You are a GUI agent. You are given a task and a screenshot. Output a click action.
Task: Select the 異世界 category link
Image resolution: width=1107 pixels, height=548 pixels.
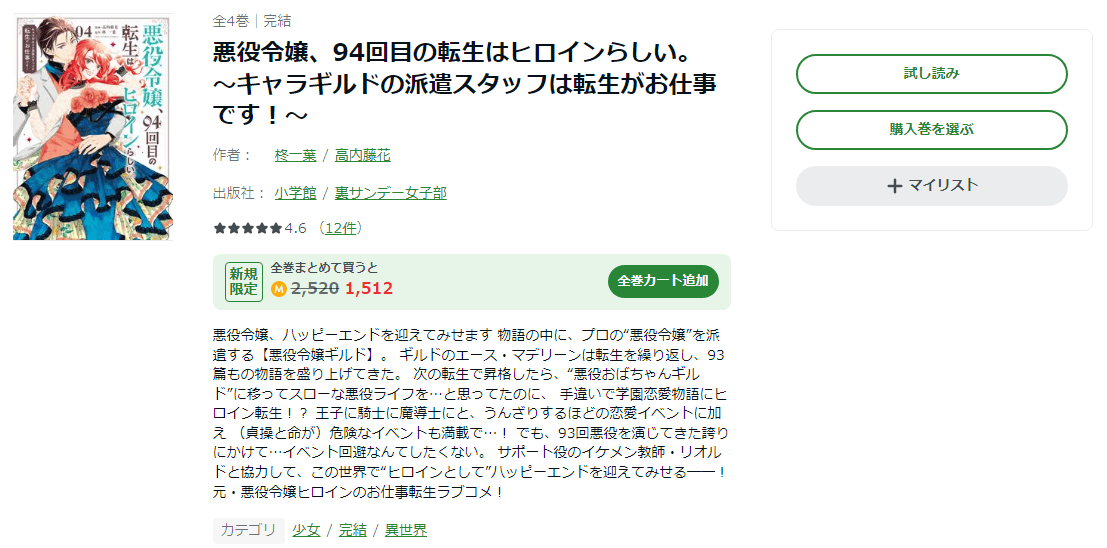click(405, 530)
